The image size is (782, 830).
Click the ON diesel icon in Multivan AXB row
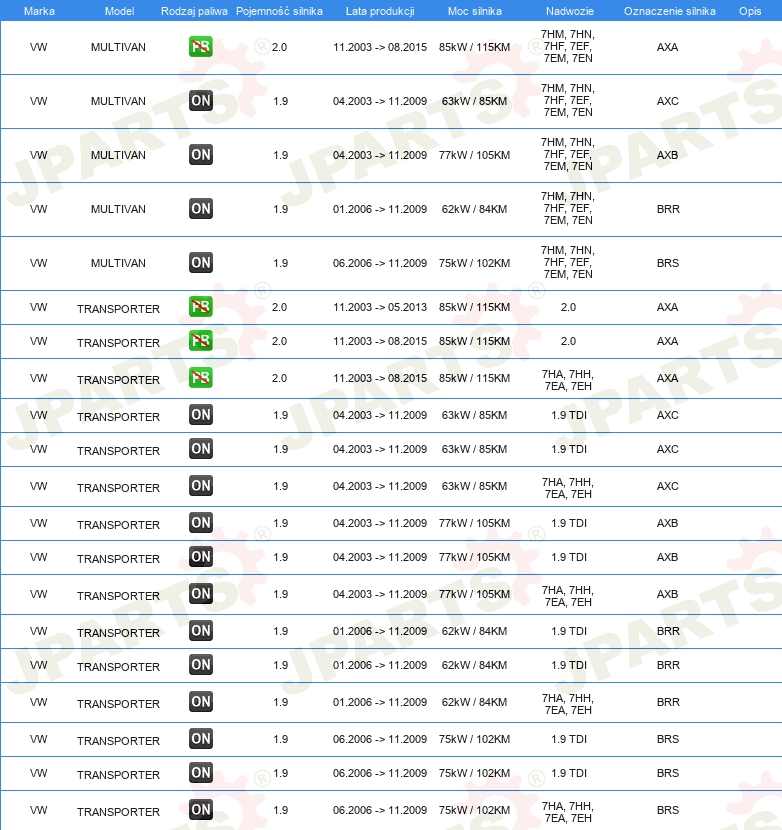click(x=201, y=155)
